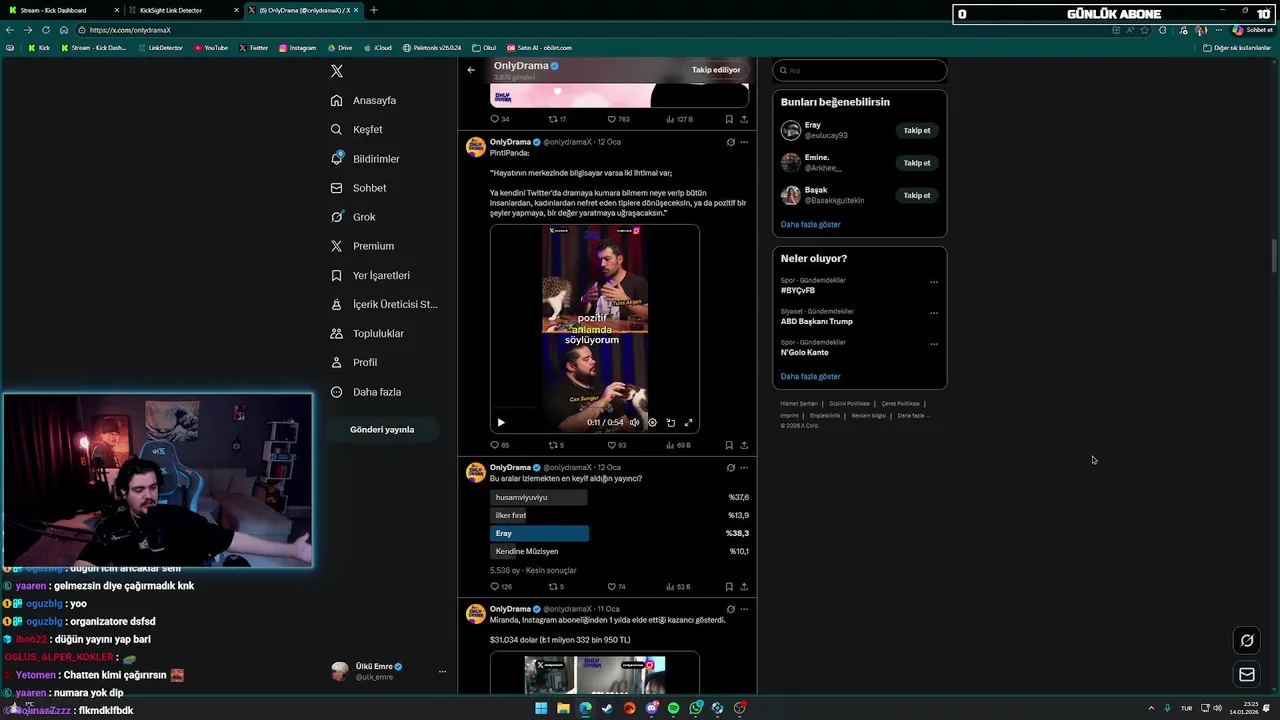Click the browser address bar

(x=590, y=30)
